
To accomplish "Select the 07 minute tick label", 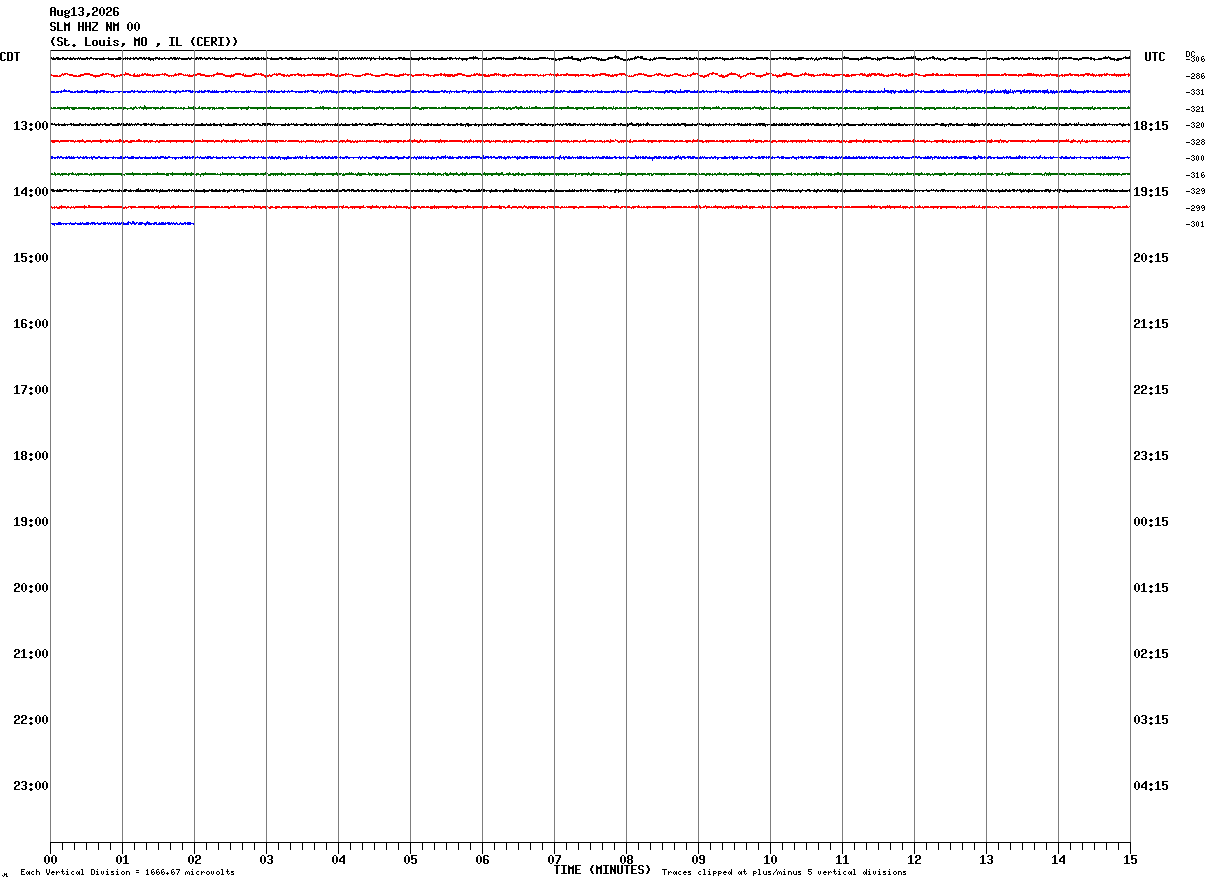I will [x=554, y=859].
